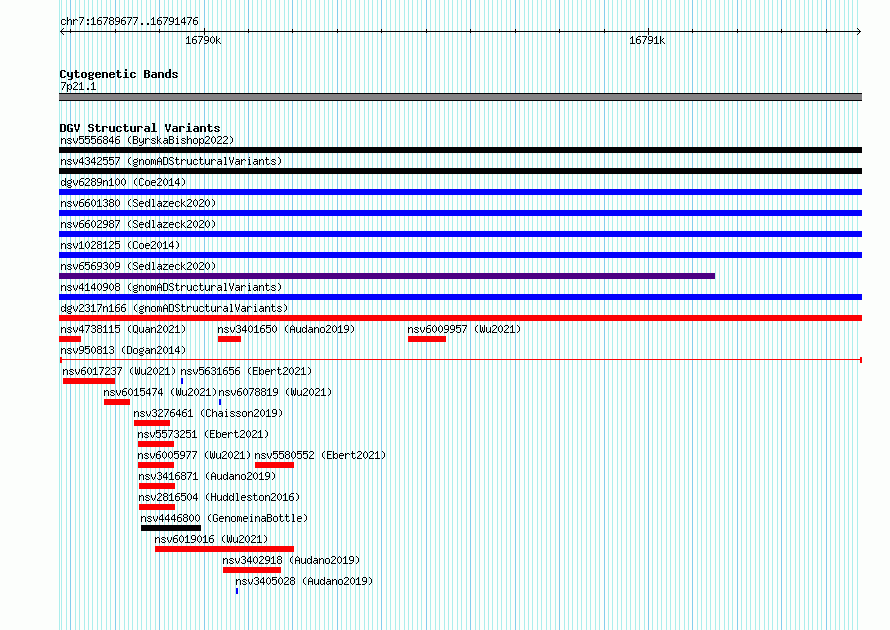Screen dimensions: 890x630
Task: Click red bar under nsv3276461
Action: tap(152, 423)
